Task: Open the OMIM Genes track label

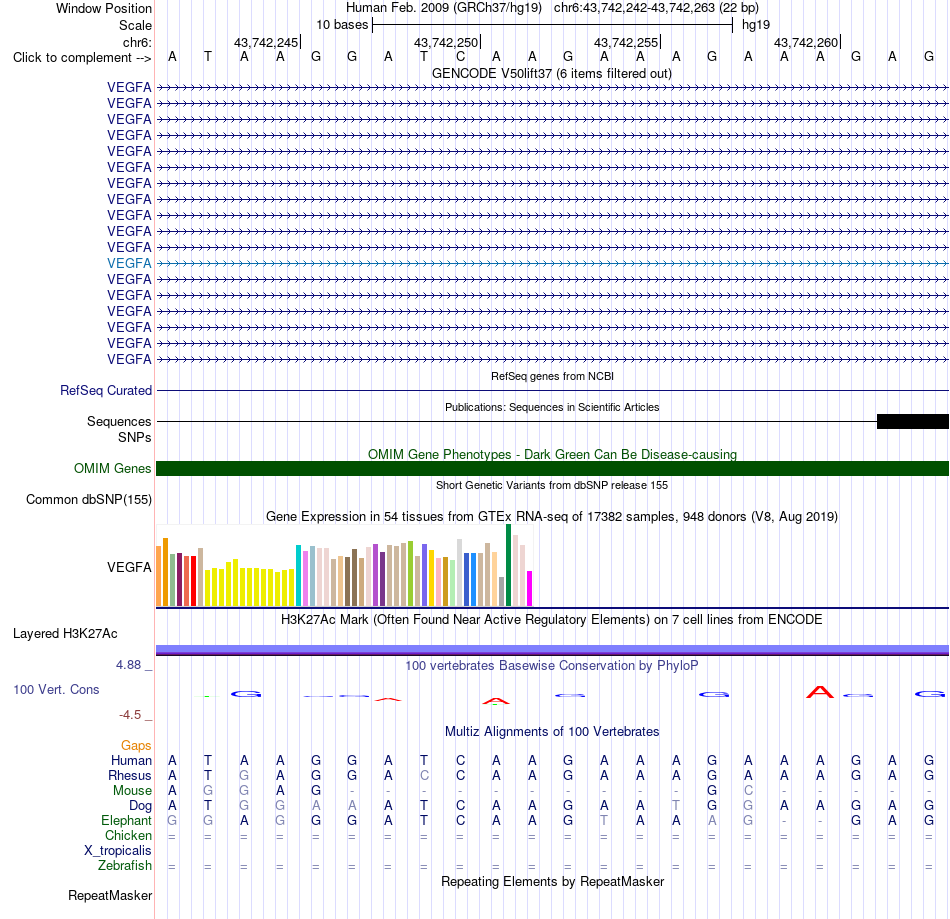Action: click(112, 468)
